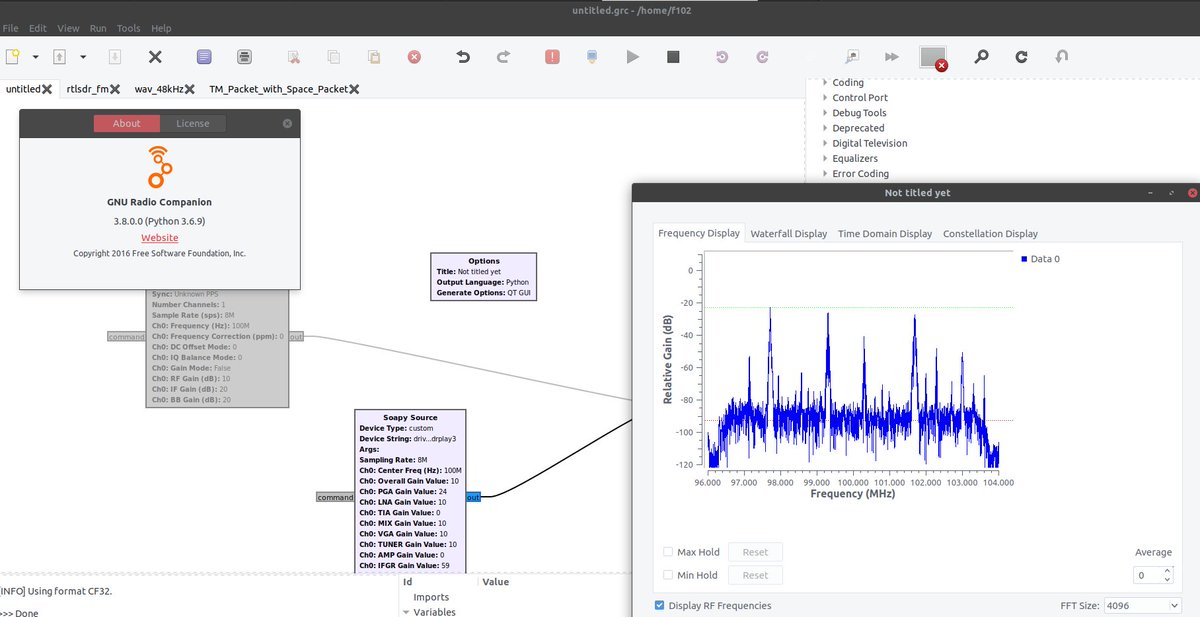Close the untitled flow graph tab

coord(47,89)
